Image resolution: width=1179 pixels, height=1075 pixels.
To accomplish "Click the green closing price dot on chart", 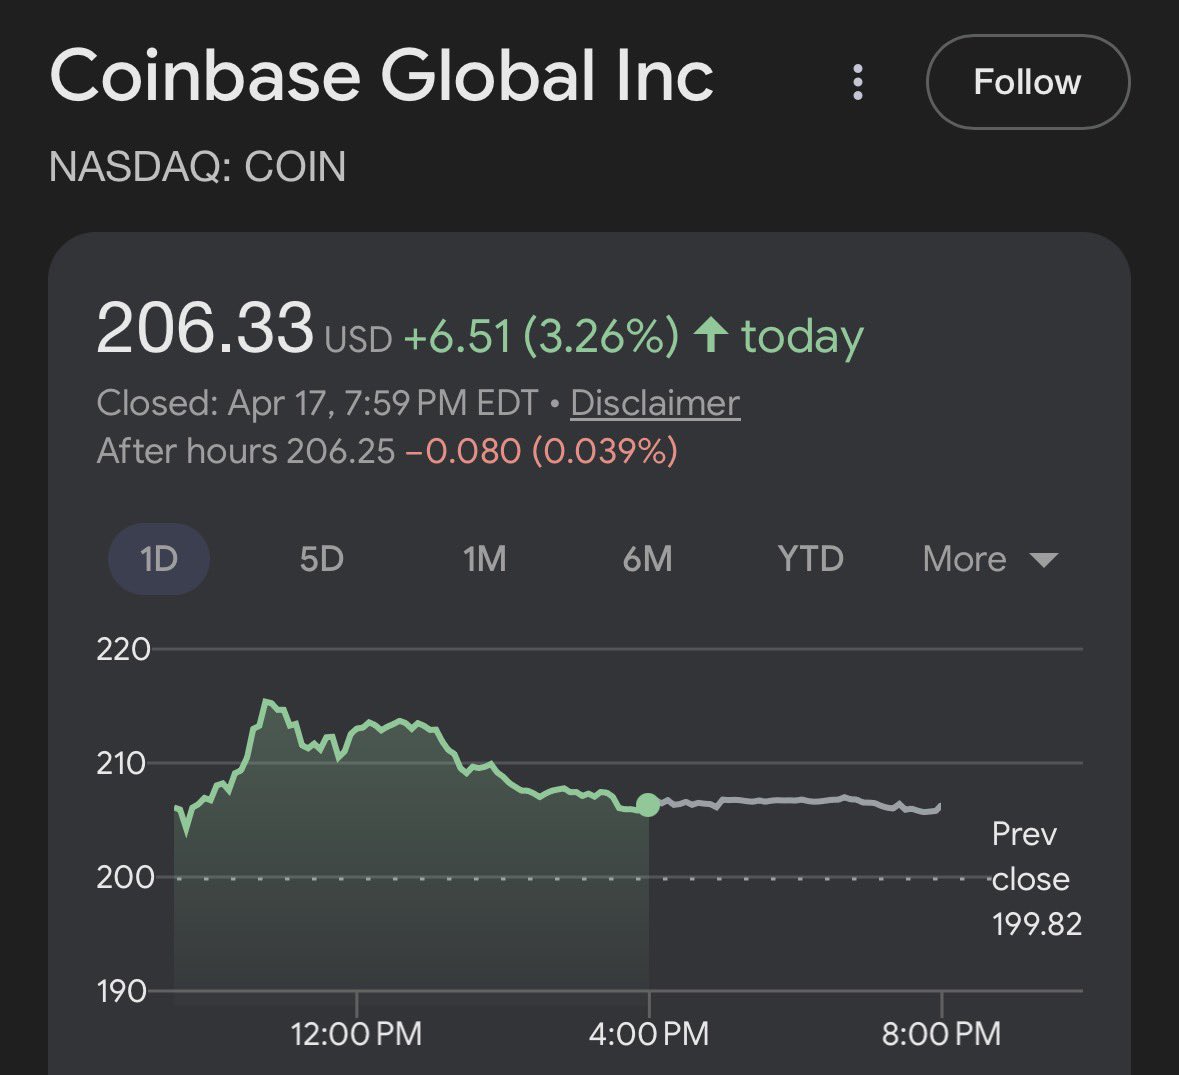I will (648, 805).
